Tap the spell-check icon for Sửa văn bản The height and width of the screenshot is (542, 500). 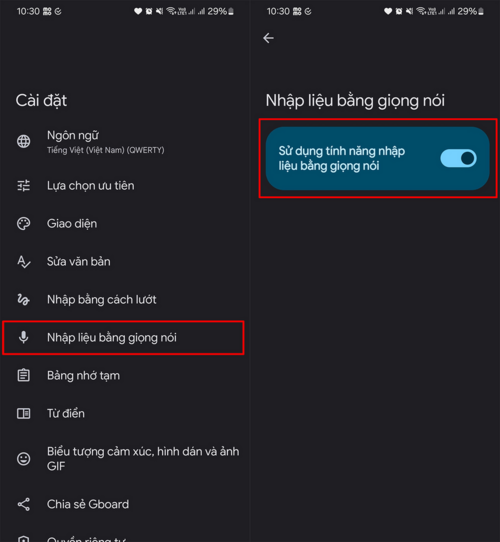click(x=24, y=262)
